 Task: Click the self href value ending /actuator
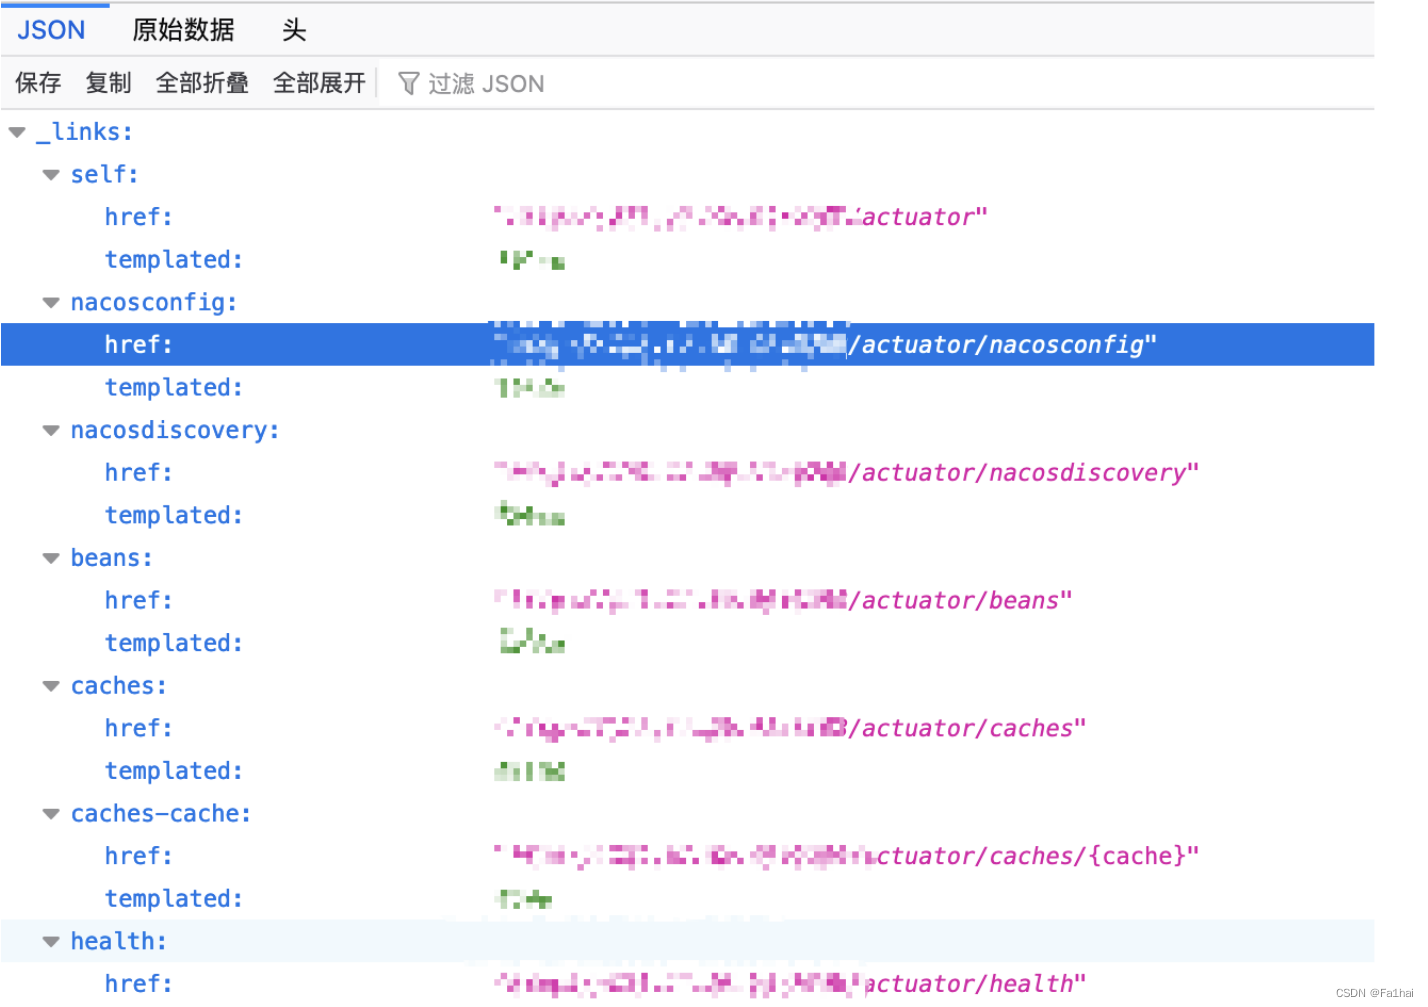[740, 217]
